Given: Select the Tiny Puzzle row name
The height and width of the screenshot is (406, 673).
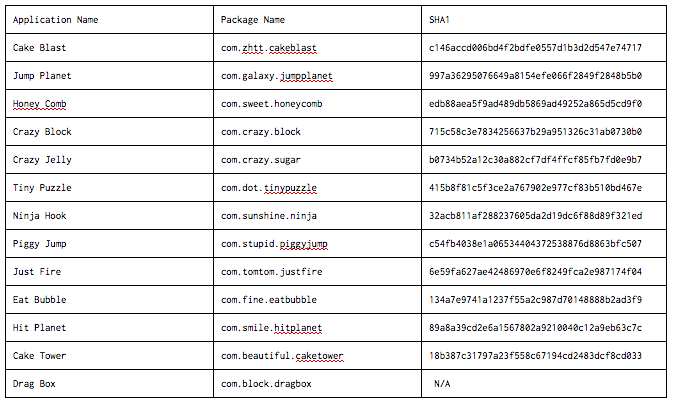Looking at the screenshot, I should click(42, 188).
